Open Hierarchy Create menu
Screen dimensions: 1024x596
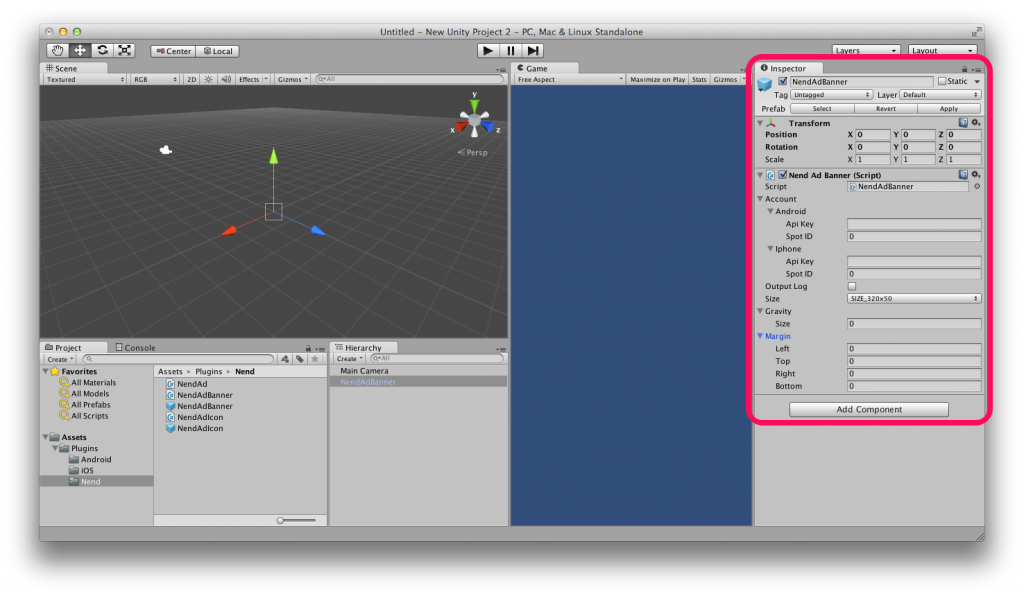click(x=349, y=358)
